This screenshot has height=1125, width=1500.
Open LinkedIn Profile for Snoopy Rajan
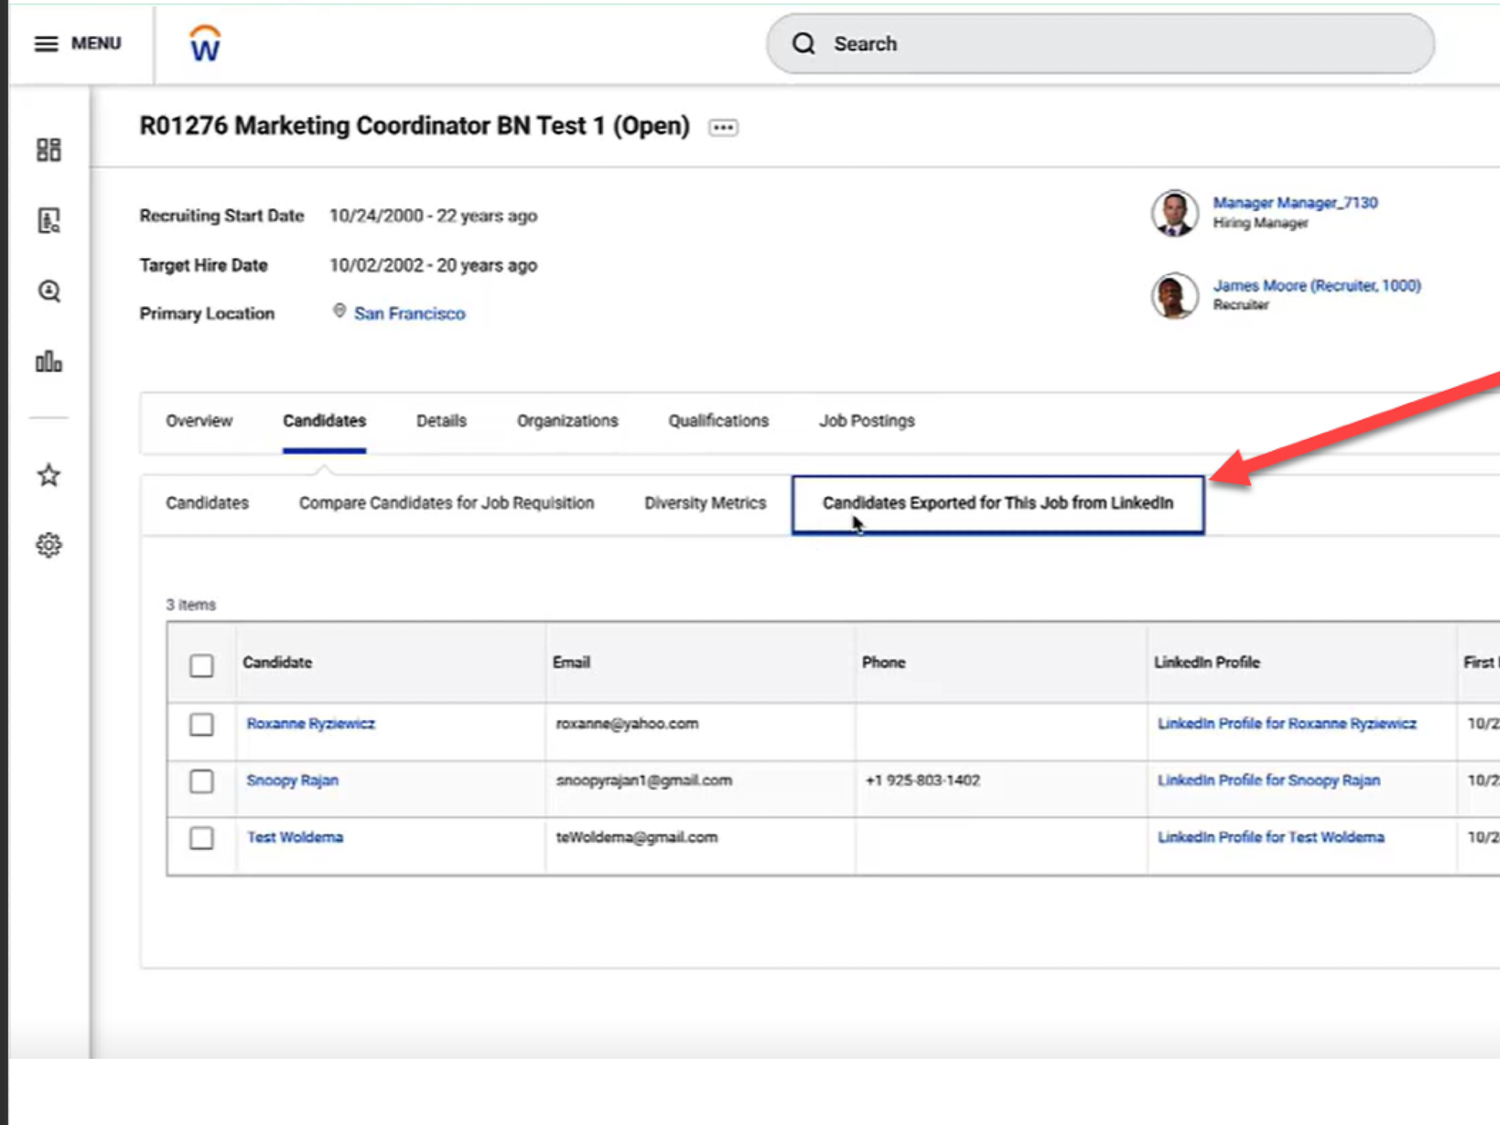click(x=1268, y=780)
